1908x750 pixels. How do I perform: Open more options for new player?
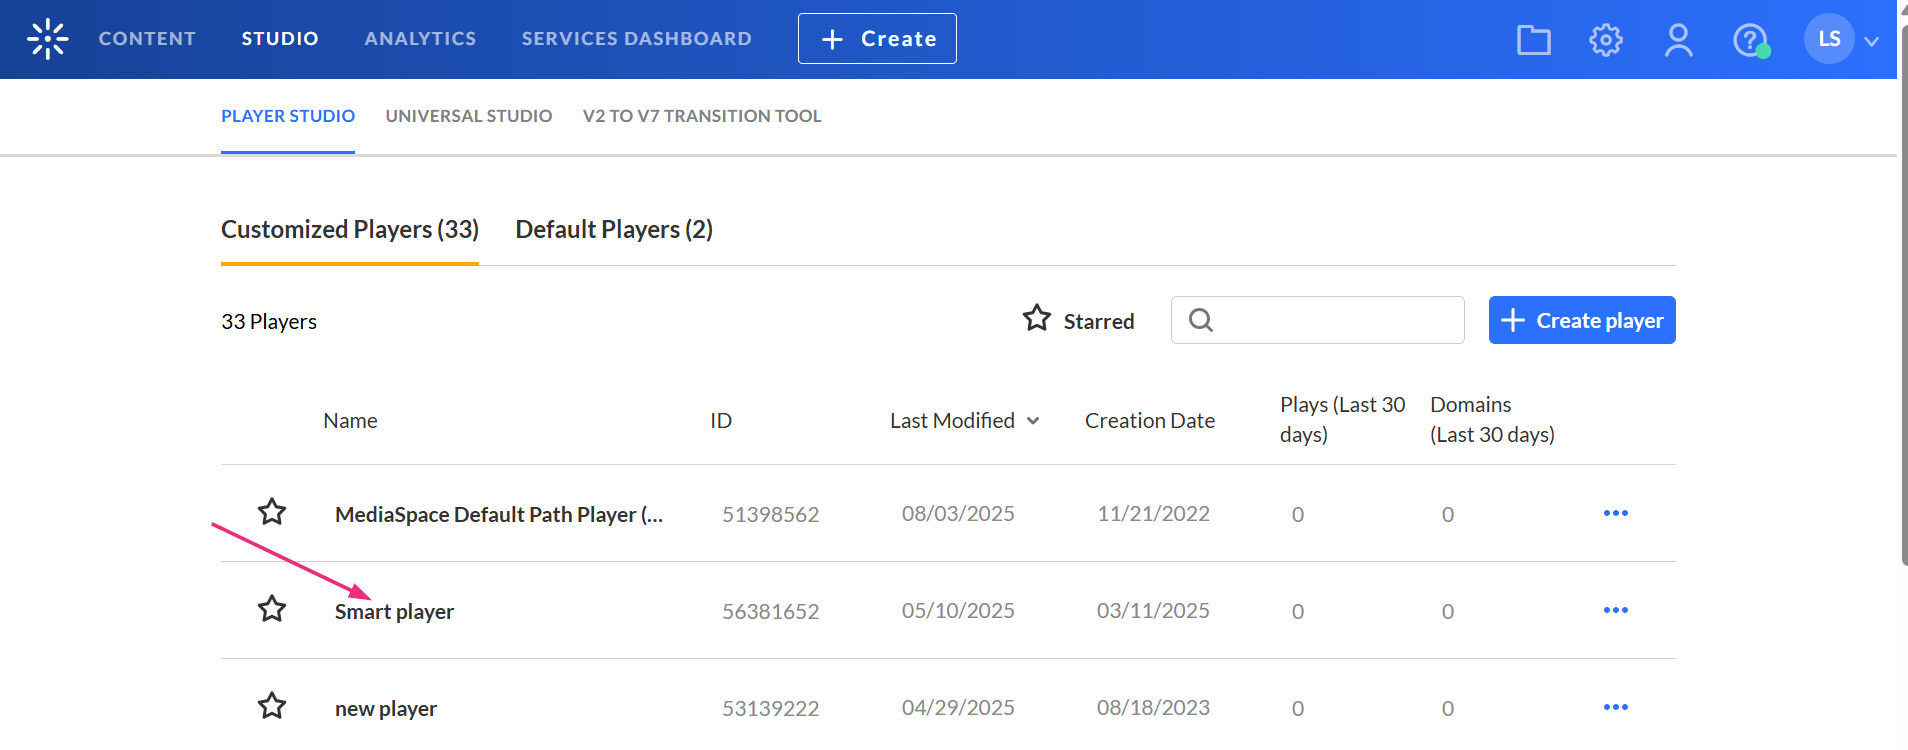pos(1615,707)
